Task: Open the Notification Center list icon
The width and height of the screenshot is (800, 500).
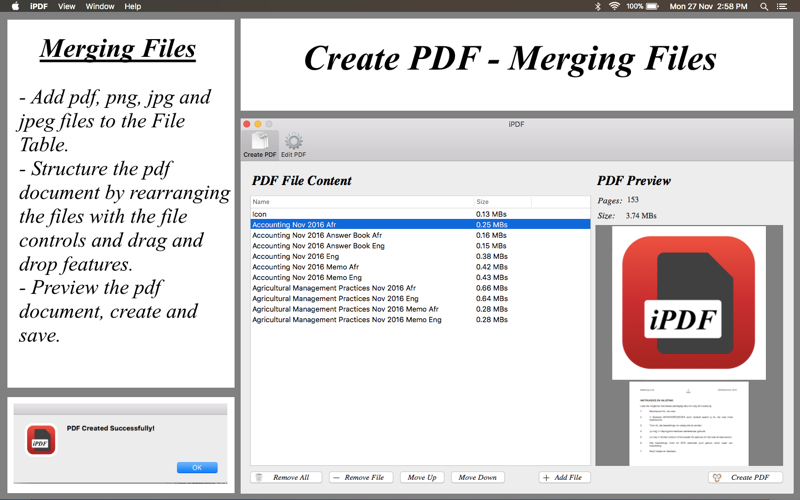Action: click(782, 7)
